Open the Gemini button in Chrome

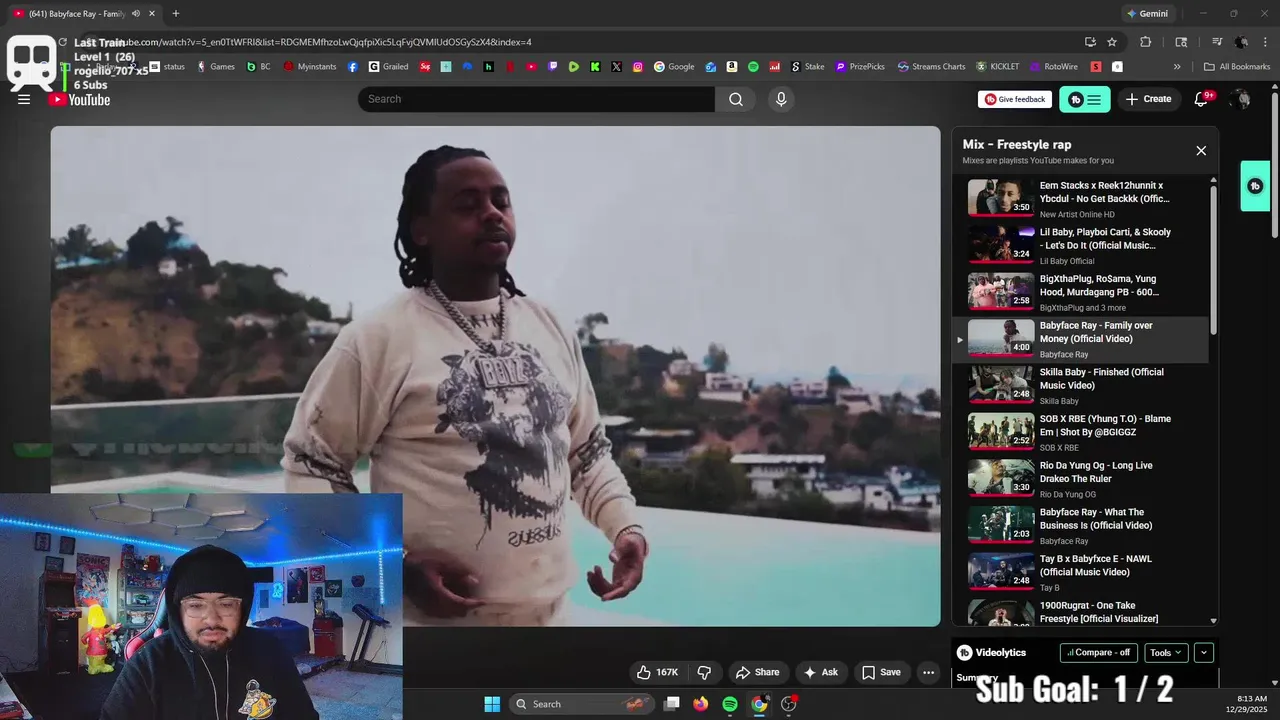pyautogui.click(x=1147, y=13)
